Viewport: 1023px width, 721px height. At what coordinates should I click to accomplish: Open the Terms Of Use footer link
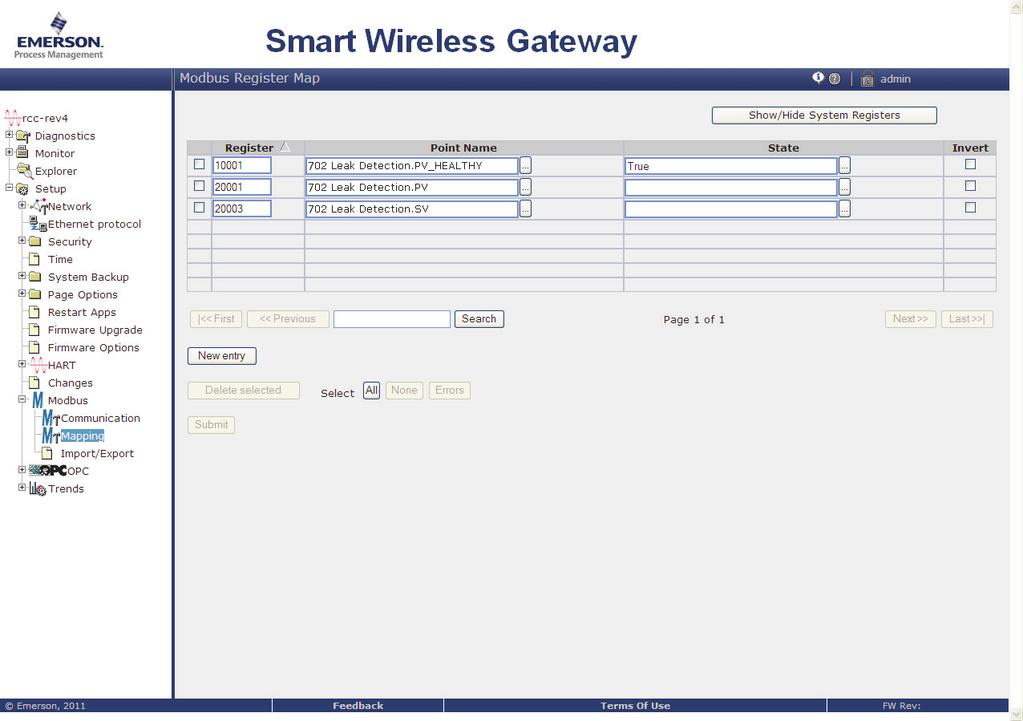[x=635, y=705]
